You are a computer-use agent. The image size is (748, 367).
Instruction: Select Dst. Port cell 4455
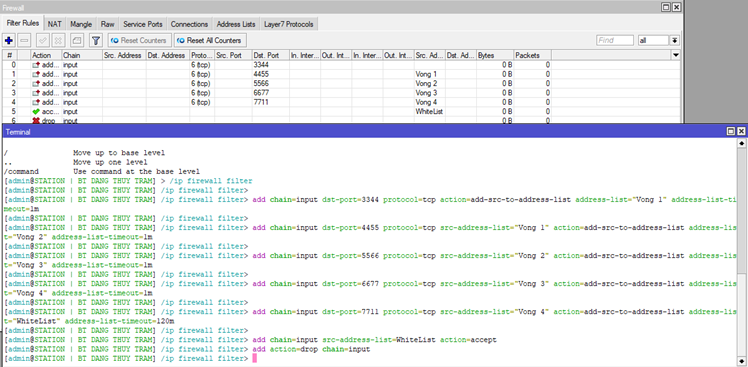271,74
